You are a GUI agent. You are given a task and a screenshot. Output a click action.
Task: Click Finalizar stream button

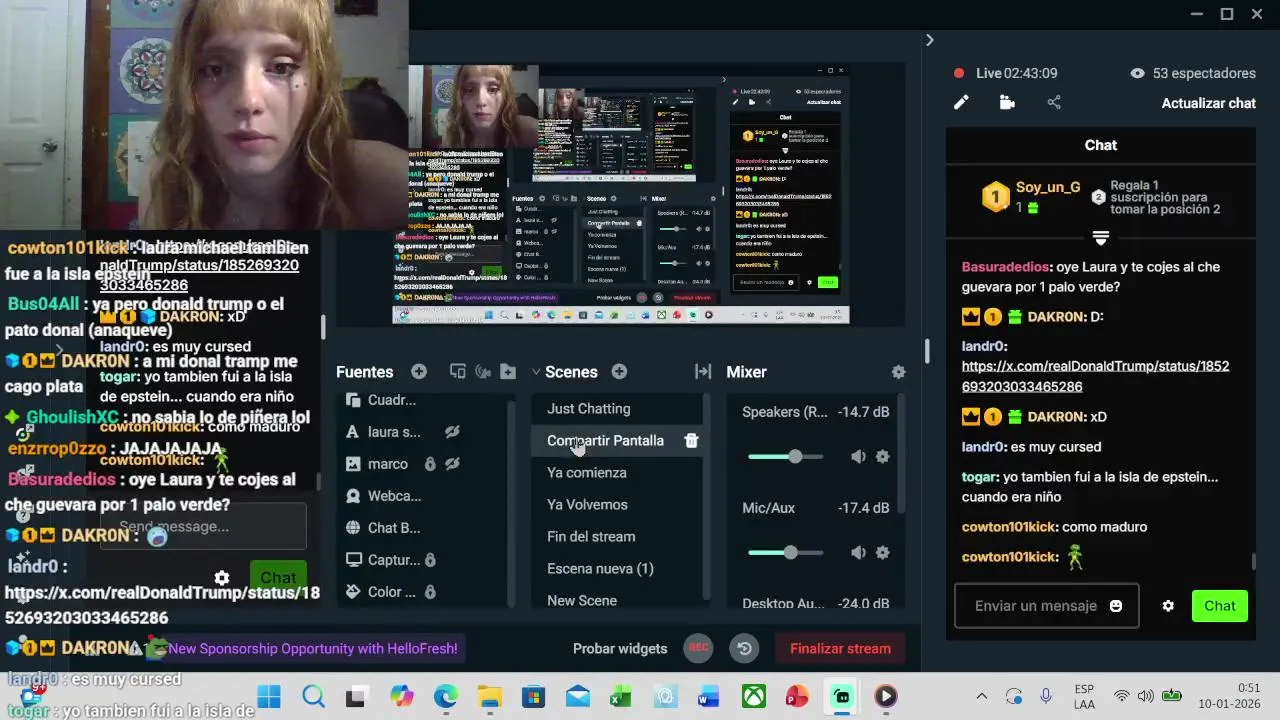click(x=840, y=648)
